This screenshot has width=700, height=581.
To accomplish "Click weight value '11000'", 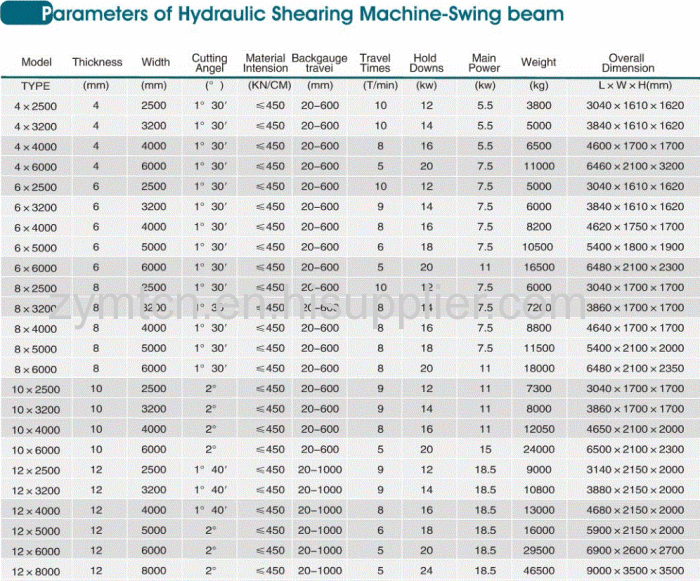I will point(539,166).
